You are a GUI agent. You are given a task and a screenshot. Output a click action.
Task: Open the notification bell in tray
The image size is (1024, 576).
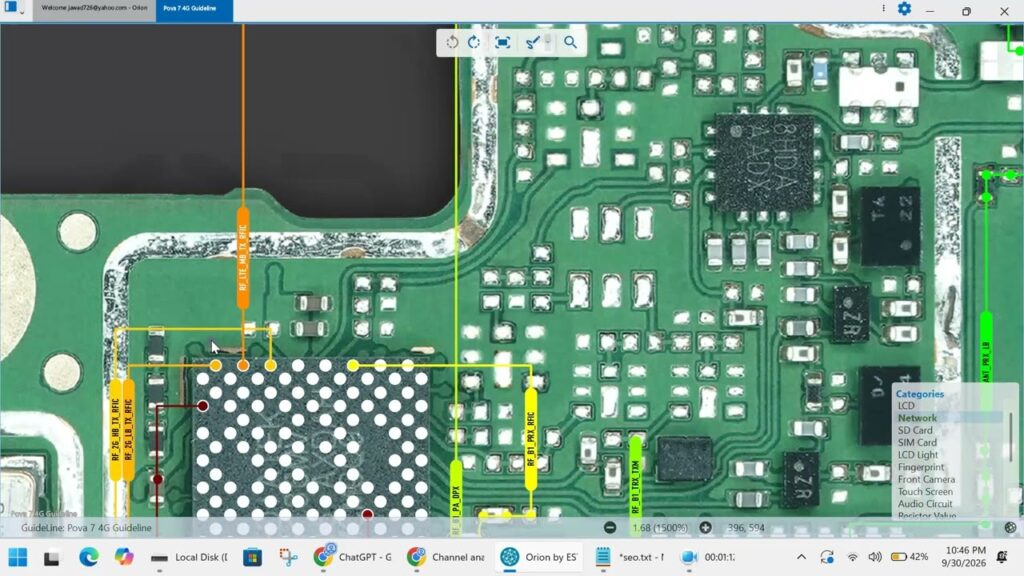1002,557
